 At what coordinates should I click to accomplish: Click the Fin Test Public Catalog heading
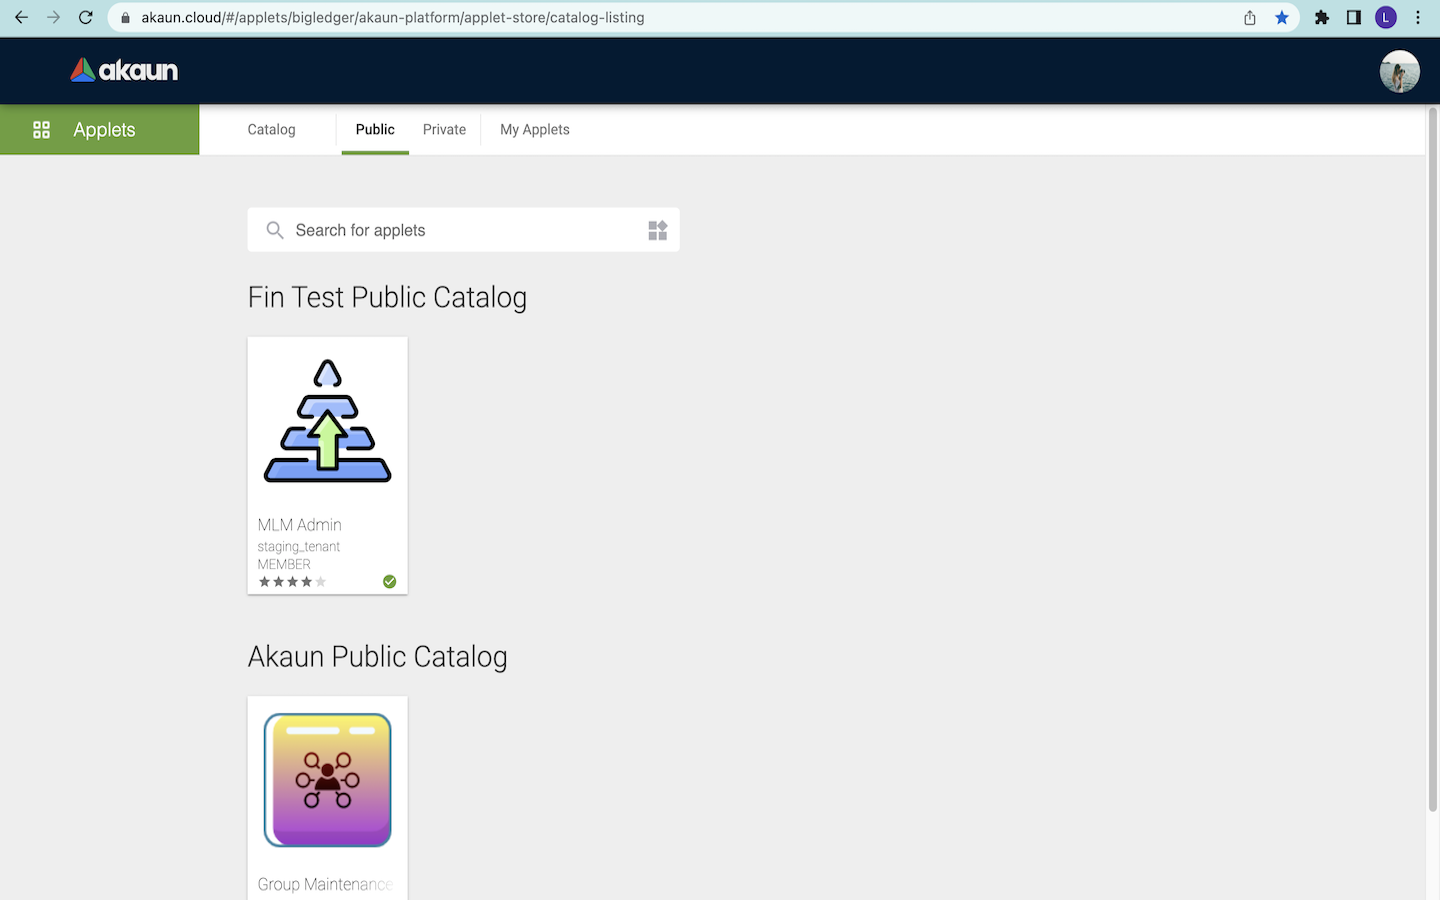click(x=387, y=298)
